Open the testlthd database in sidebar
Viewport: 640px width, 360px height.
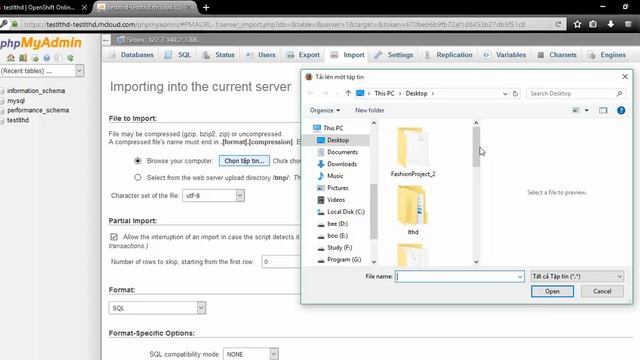[18, 120]
